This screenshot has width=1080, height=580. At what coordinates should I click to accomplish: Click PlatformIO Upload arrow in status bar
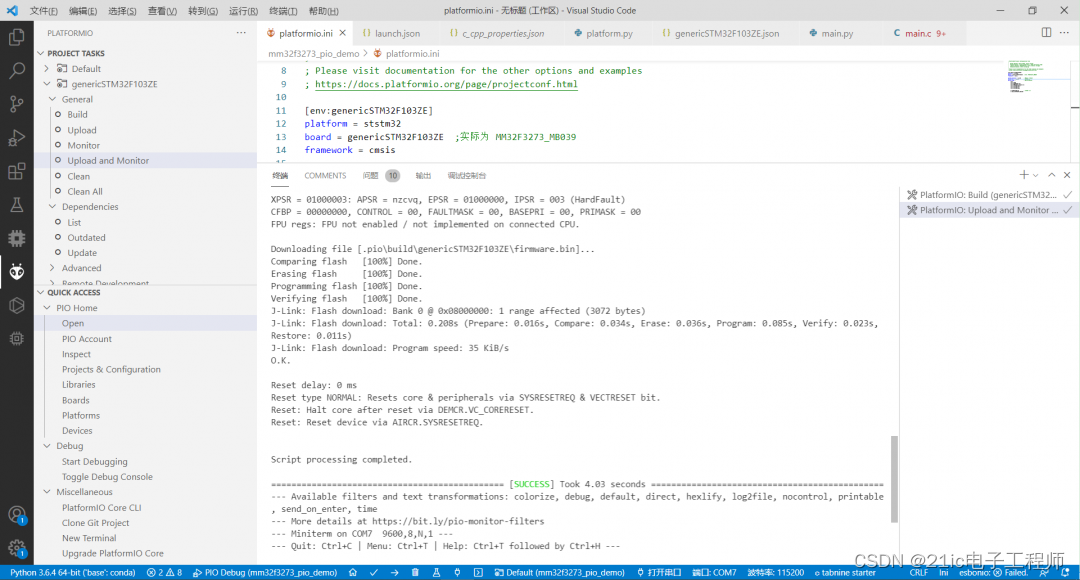pyautogui.click(x=394, y=572)
